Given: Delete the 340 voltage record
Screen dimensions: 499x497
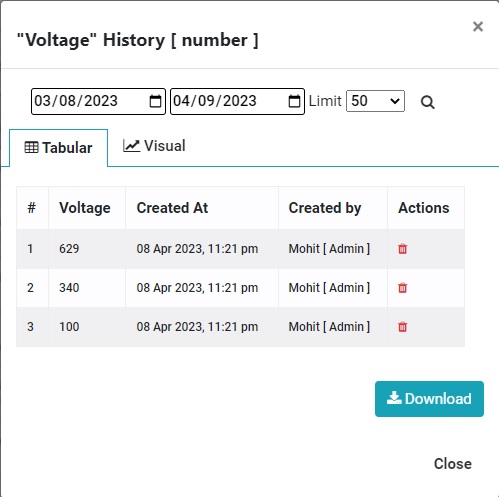Looking at the screenshot, I should tap(402, 288).
